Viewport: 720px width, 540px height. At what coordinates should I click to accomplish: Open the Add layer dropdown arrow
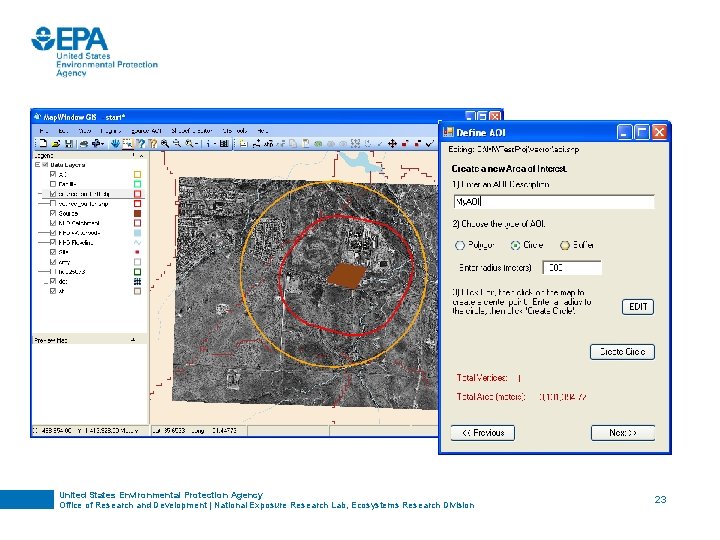click(103, 144)
